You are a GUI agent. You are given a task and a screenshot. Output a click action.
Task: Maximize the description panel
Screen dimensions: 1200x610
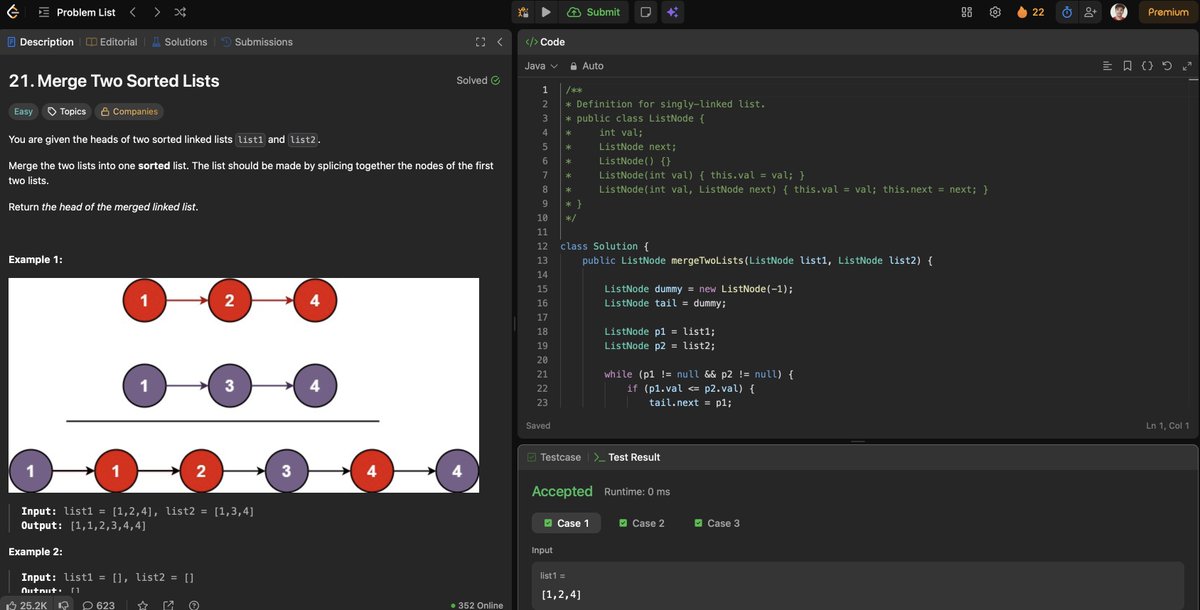480,42
